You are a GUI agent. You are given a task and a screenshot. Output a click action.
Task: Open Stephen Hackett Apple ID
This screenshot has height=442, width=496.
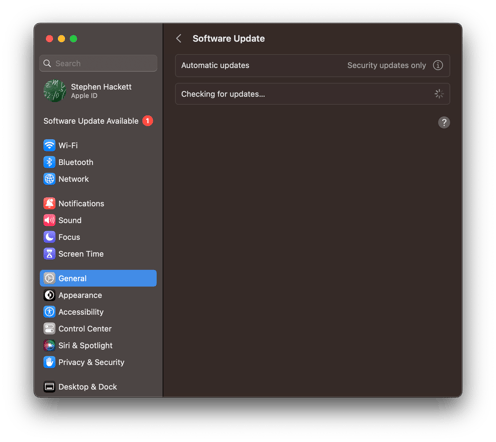click(x=98, y=91)
